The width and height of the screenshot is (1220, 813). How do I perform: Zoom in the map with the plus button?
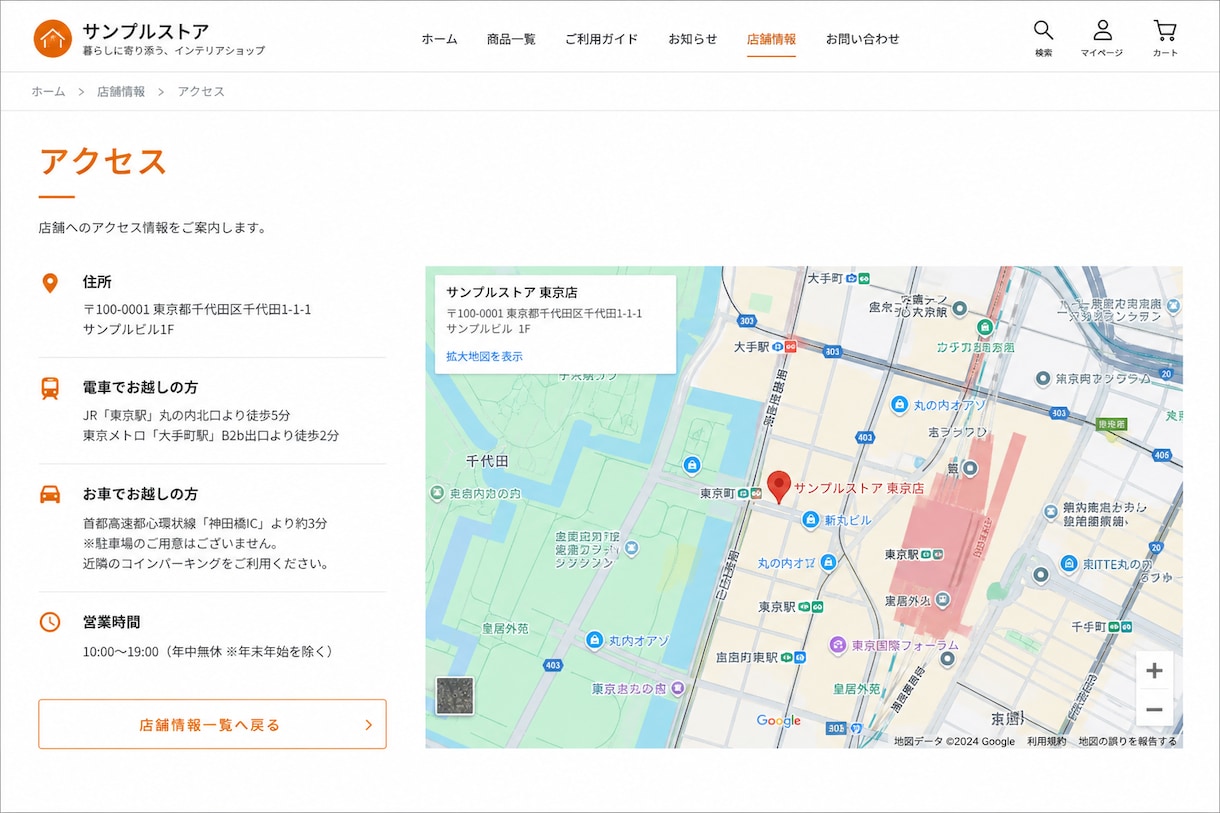(1154, 671)
